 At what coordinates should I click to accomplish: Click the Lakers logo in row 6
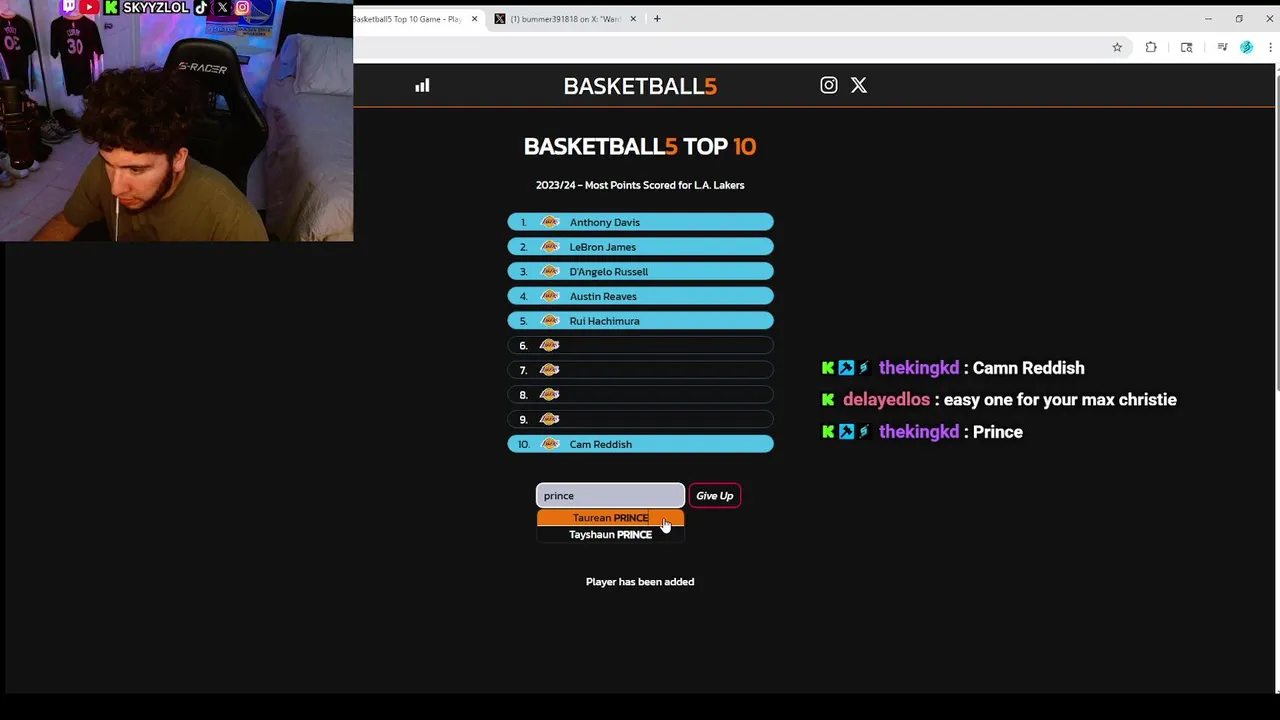(x=549, y=345)
